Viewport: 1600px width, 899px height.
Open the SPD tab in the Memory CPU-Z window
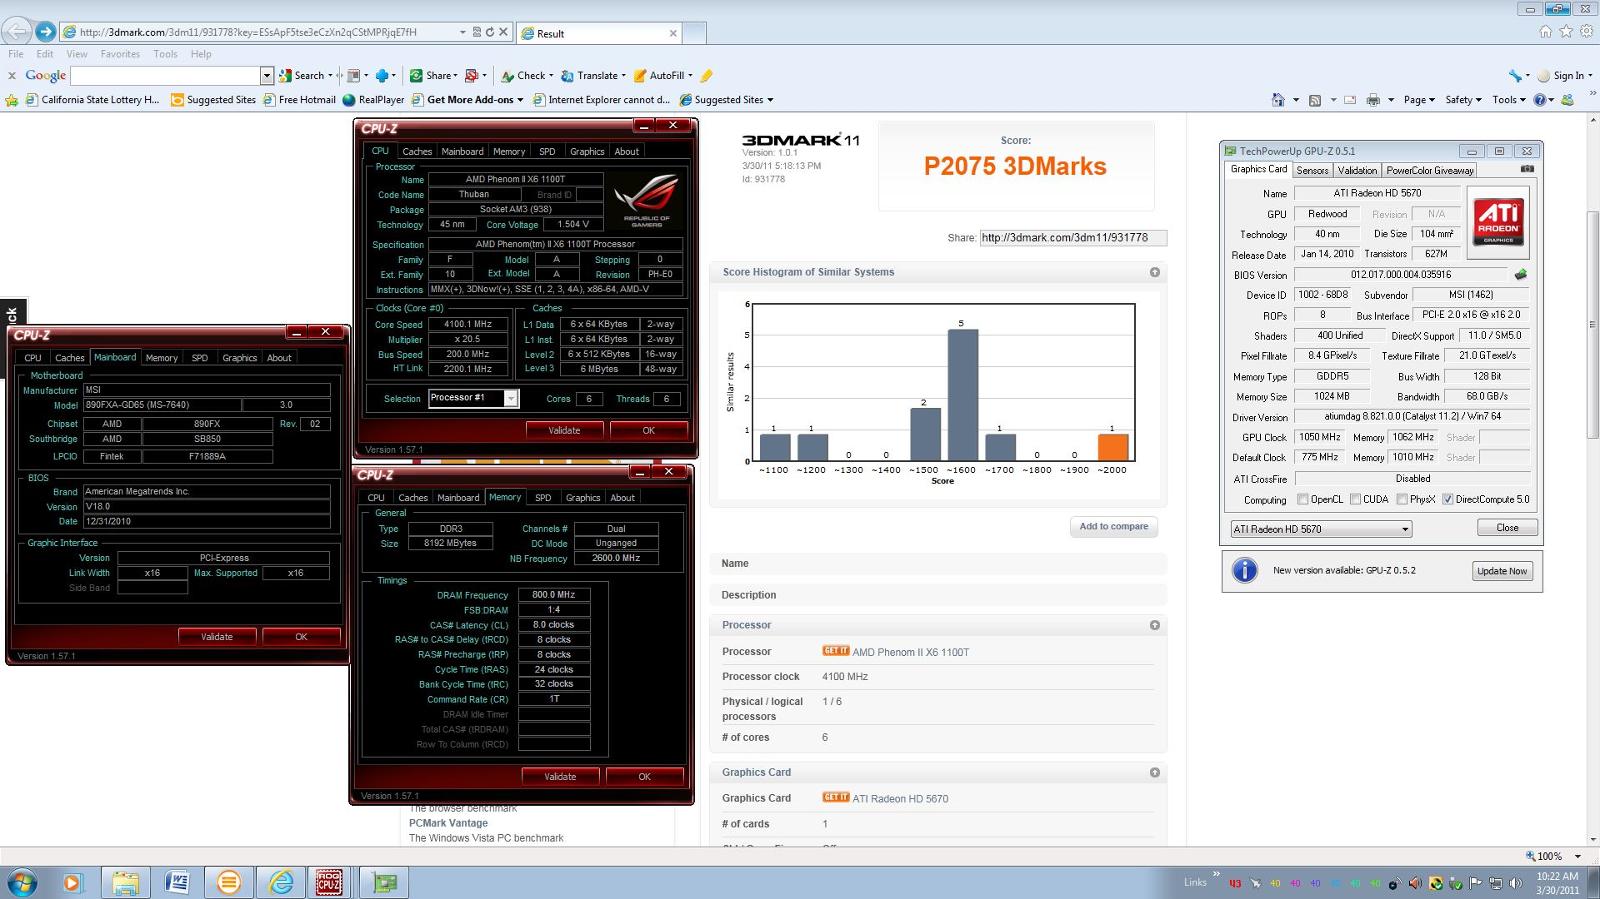pos(543,497)
